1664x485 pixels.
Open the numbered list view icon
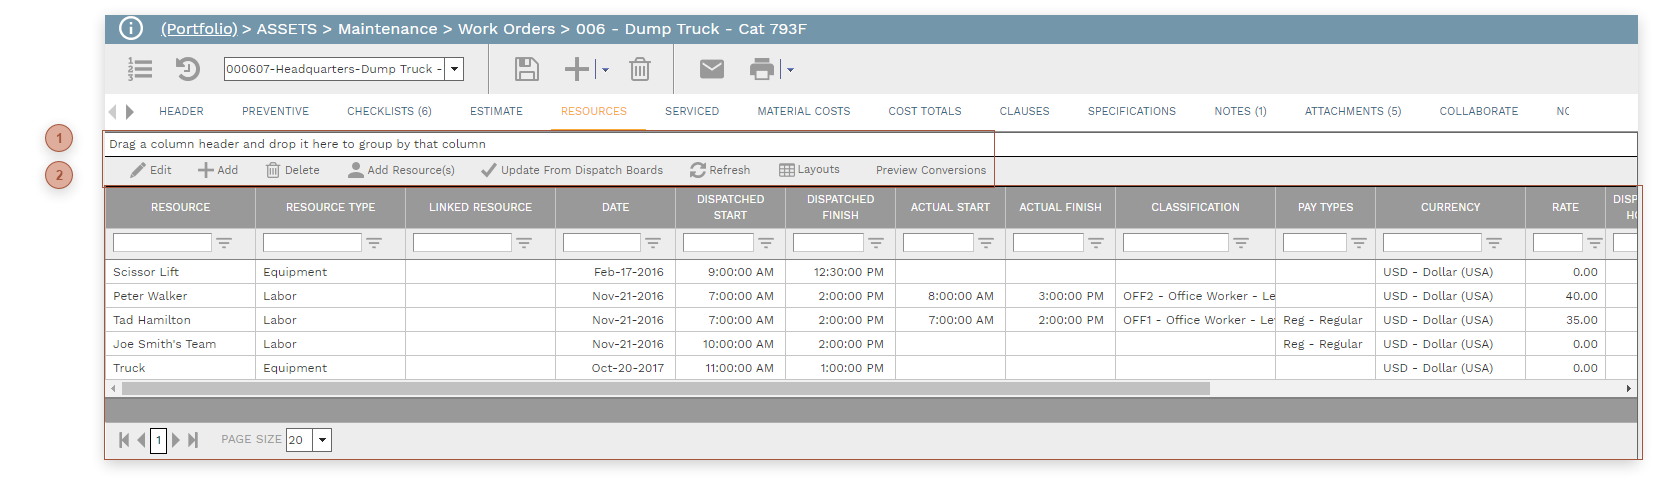click(140, 69)
